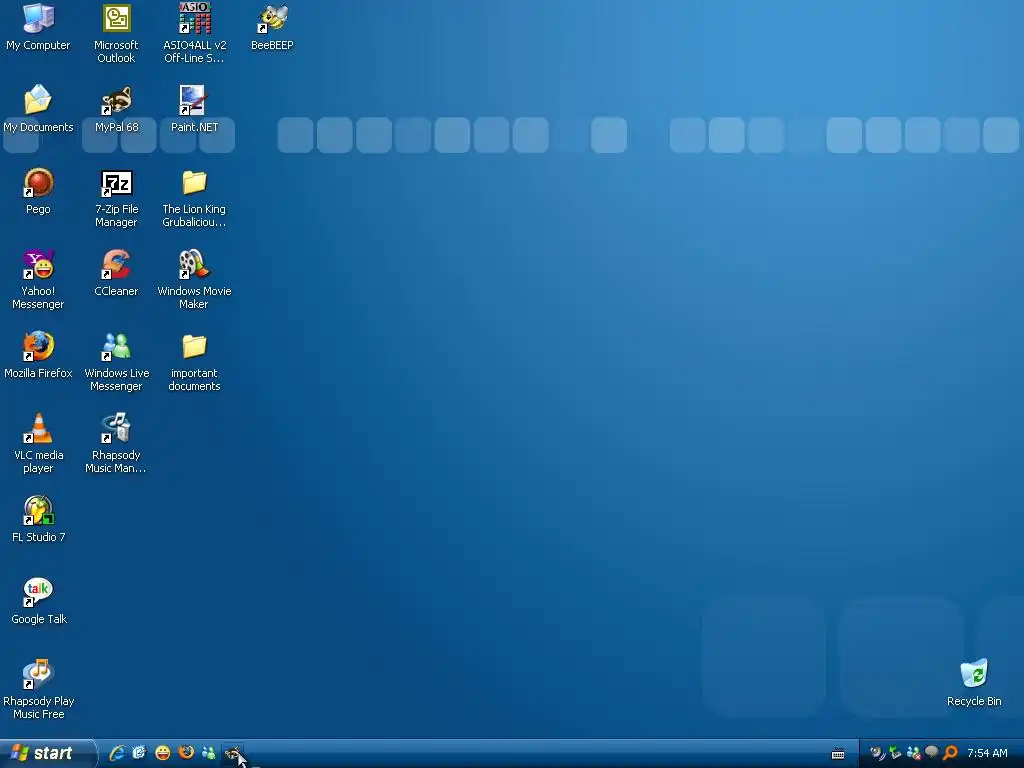Open the BeeBEEP shortcut on desktop
Viewport: 1024px width, 768px height.
click(x=272, y=27)
